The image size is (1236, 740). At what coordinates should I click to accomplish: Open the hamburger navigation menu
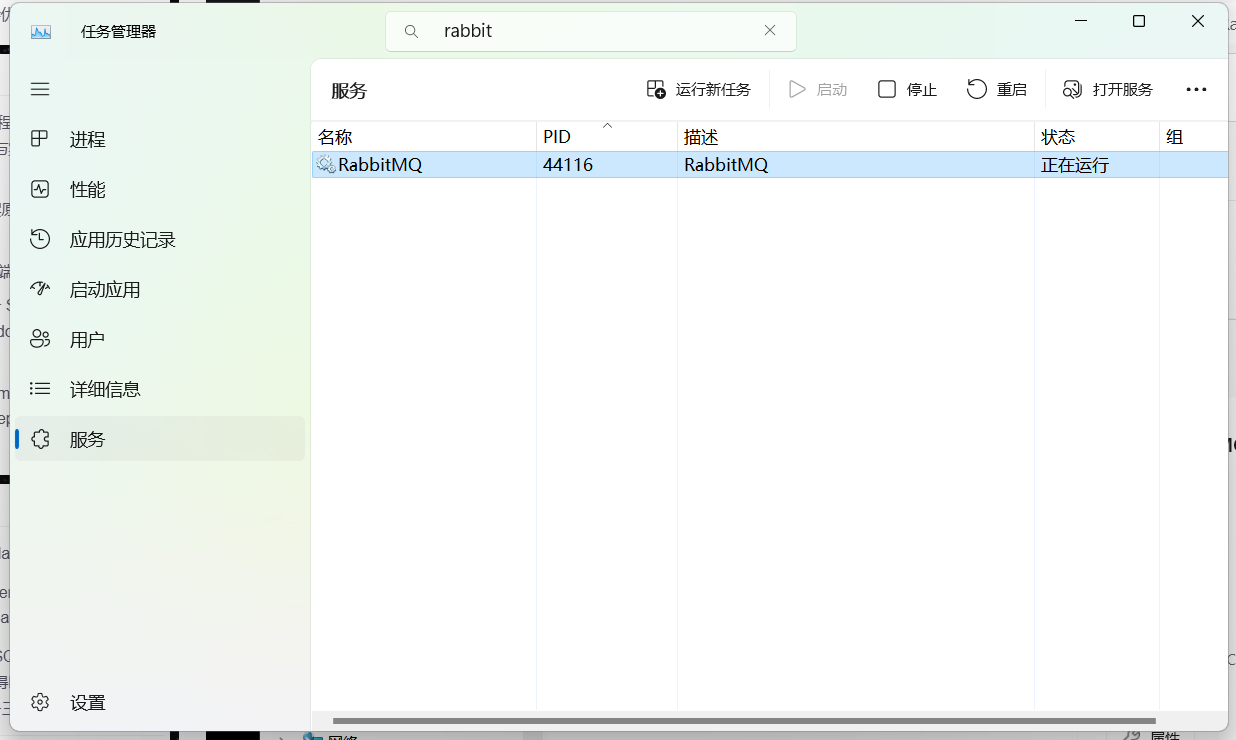(x=40, y=89)
